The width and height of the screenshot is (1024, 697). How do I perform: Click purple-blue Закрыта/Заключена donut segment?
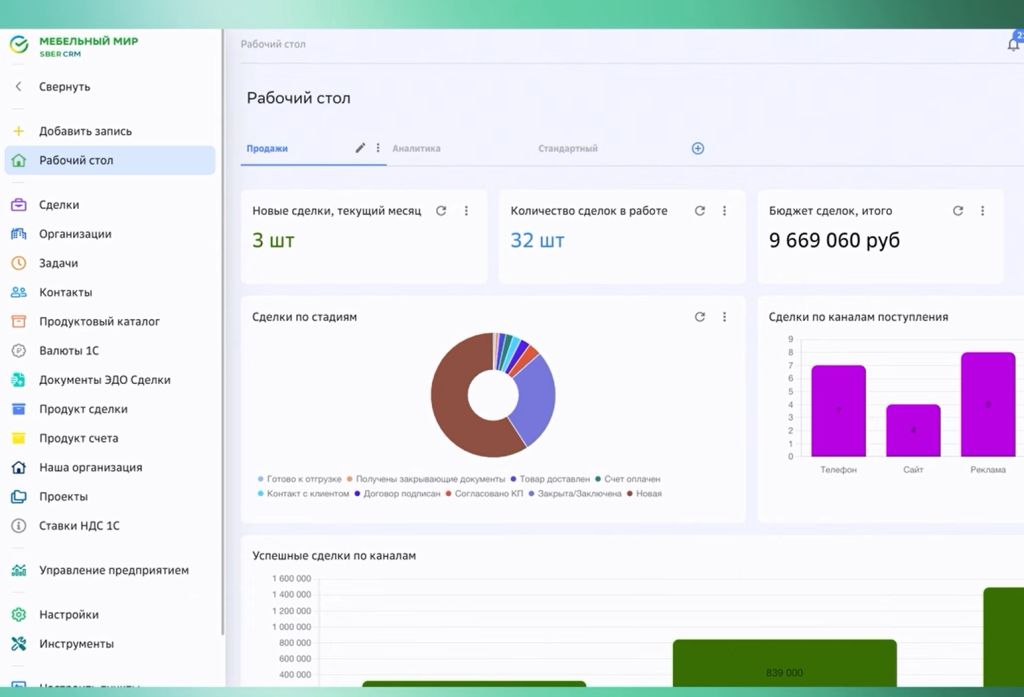point(536,402)
